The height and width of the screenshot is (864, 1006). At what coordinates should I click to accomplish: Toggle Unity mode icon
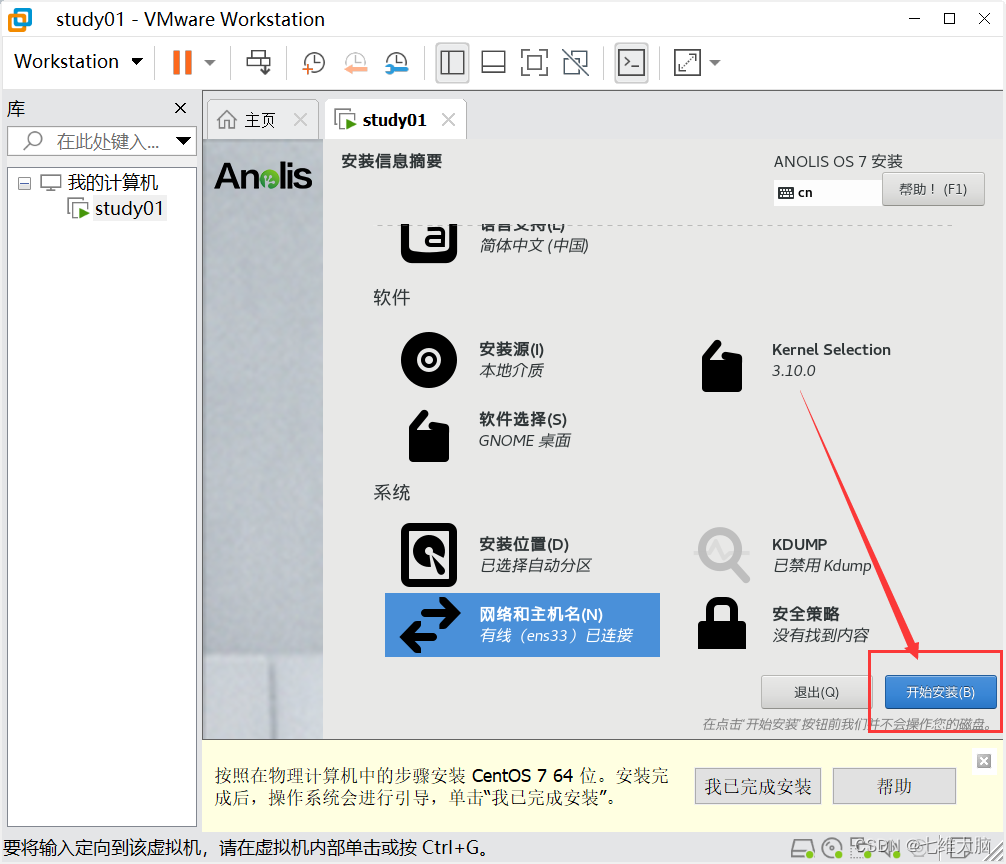coord(575,63)
